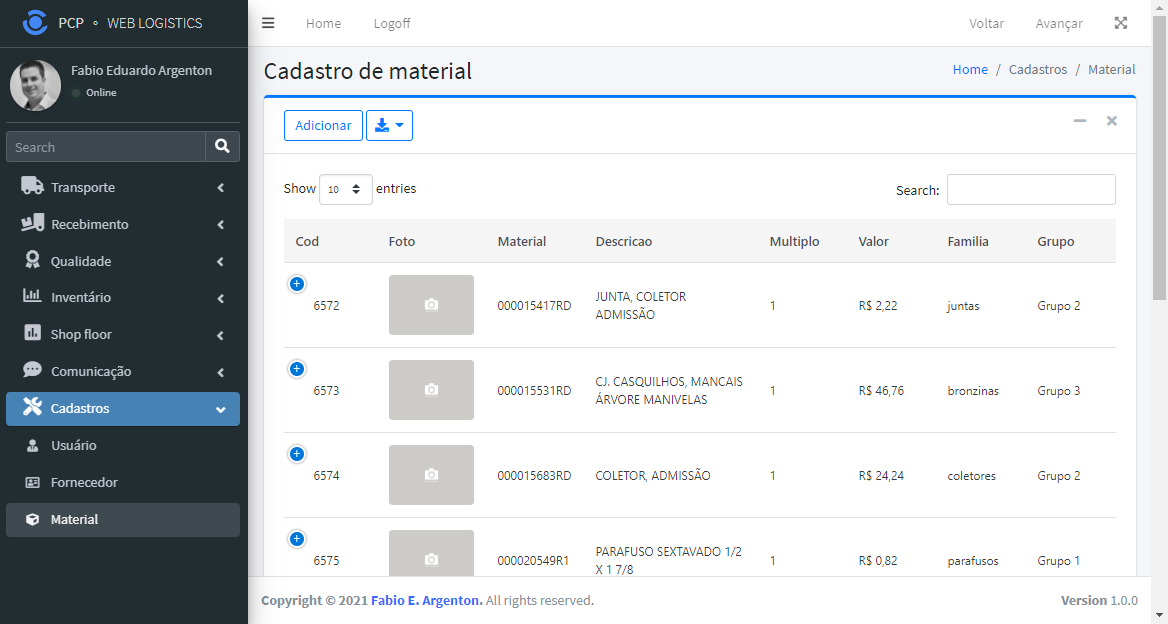Screen dimensions: 1168x624
Task: Click the Comunicação speech bubble icon
Action: (32, 370)
